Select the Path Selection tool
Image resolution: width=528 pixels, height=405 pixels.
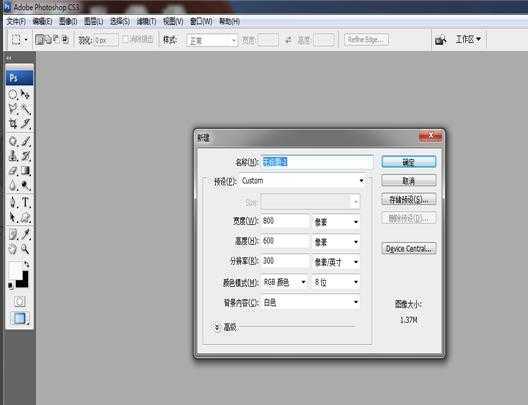(13, 217)
